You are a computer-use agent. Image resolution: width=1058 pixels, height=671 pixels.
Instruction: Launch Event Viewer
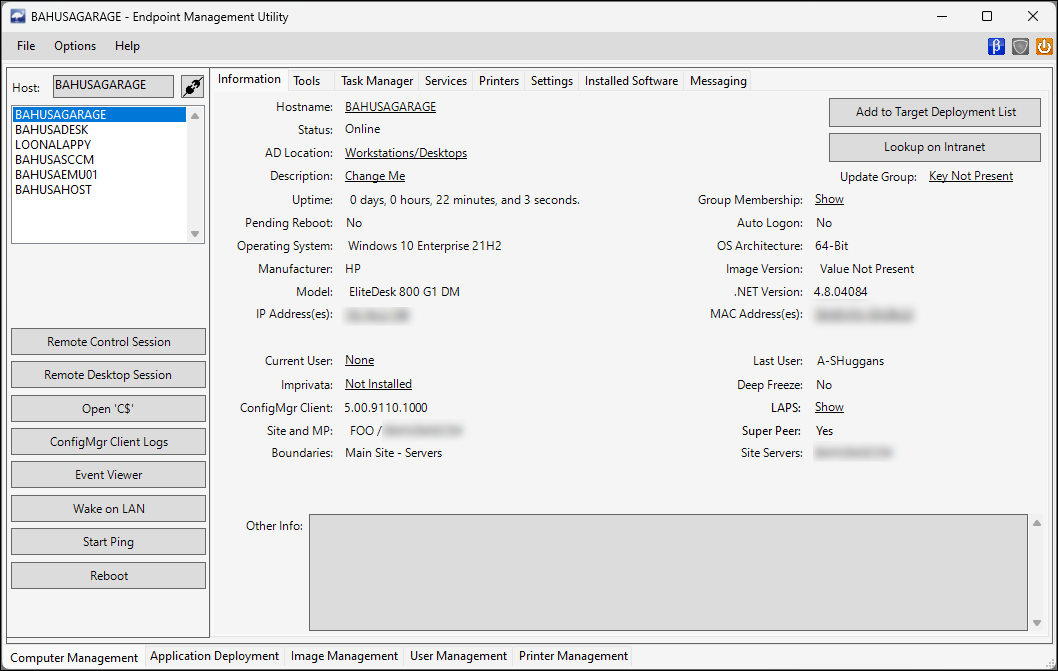coord(109,475)
